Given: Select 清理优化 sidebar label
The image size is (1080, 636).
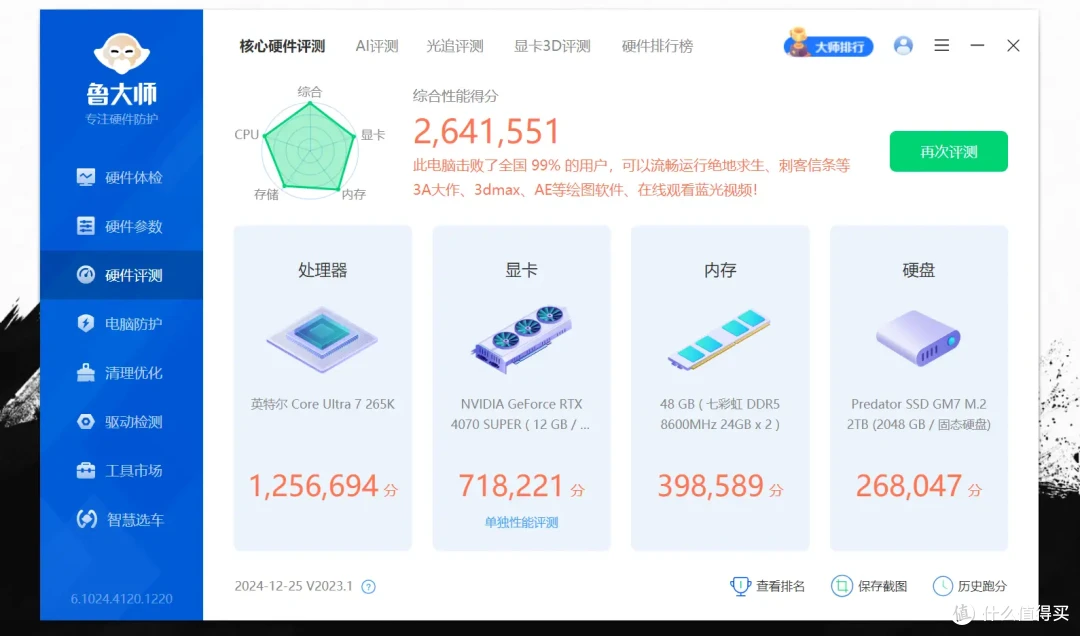Looking at the screenshot, I should tap(134, 373).
